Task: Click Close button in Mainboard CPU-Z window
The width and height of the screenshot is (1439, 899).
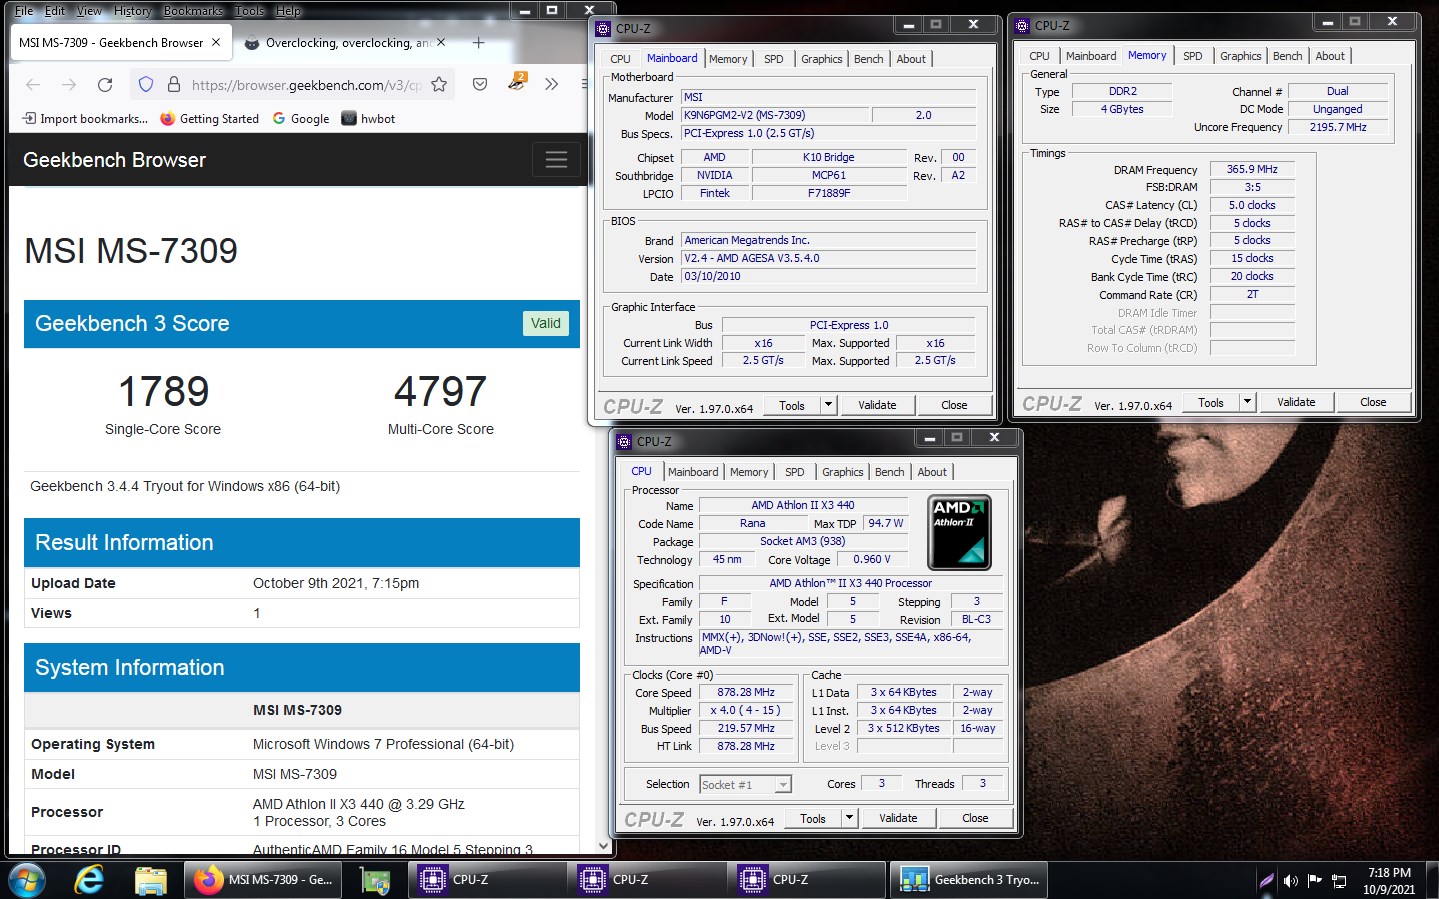Action: [x=954, y=405]
